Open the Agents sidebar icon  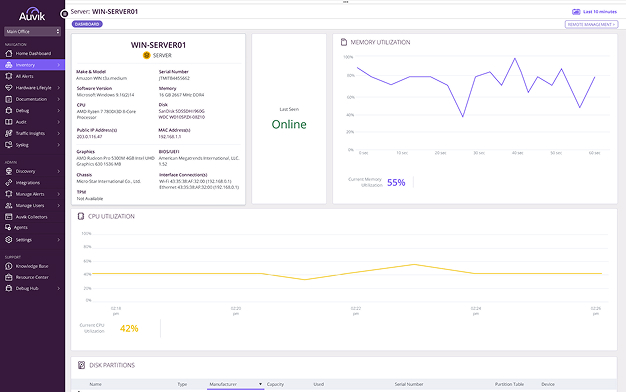[8, 227]
